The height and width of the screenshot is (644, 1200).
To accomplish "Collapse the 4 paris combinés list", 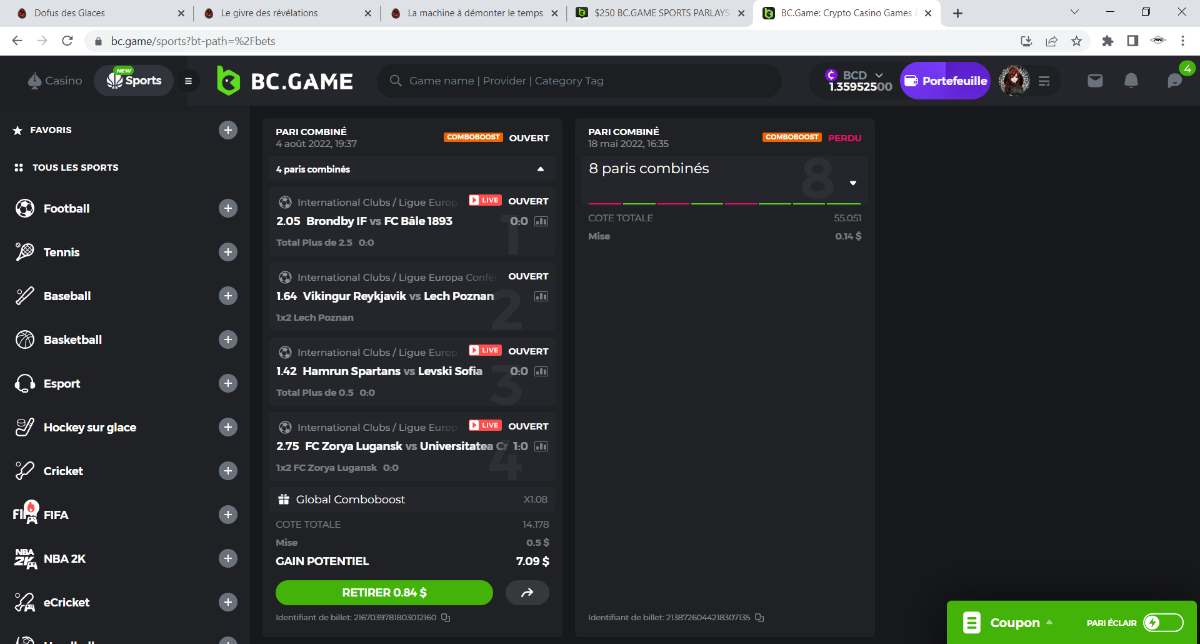I will click(541, 169).
